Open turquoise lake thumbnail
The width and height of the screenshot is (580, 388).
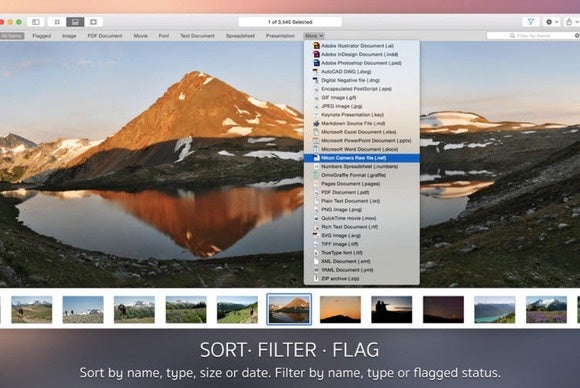pyautogui.click(x=495, y=310)
